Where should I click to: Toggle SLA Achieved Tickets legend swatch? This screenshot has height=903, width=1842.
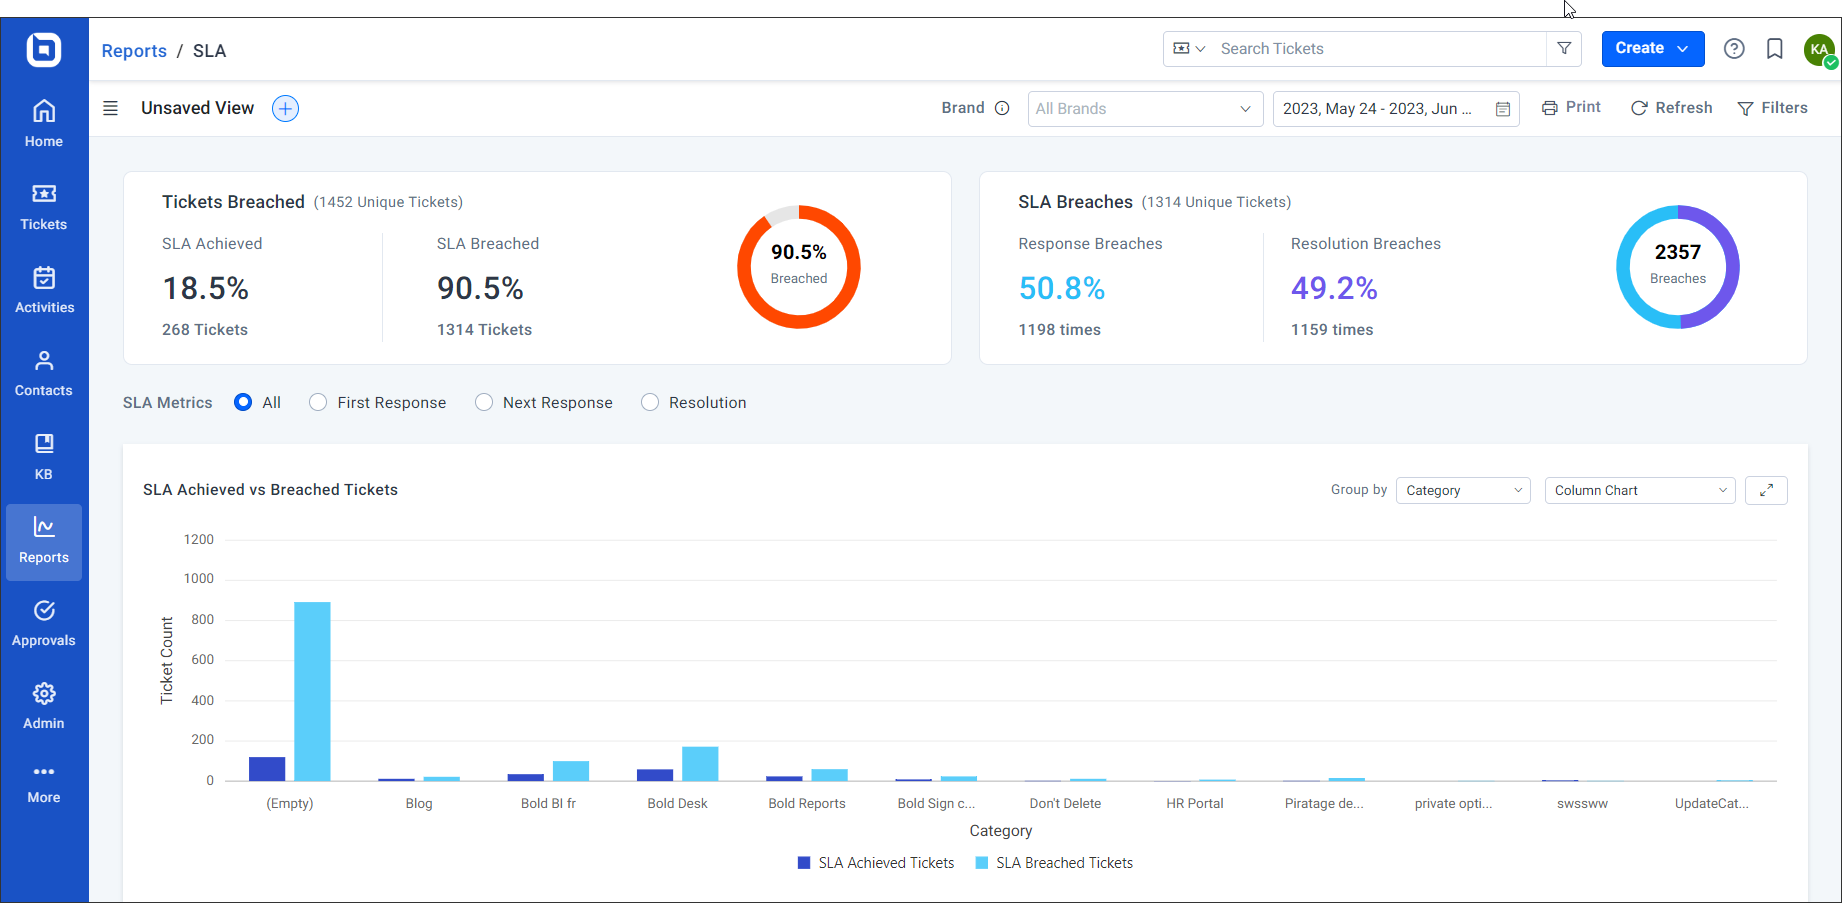point(804,863)
